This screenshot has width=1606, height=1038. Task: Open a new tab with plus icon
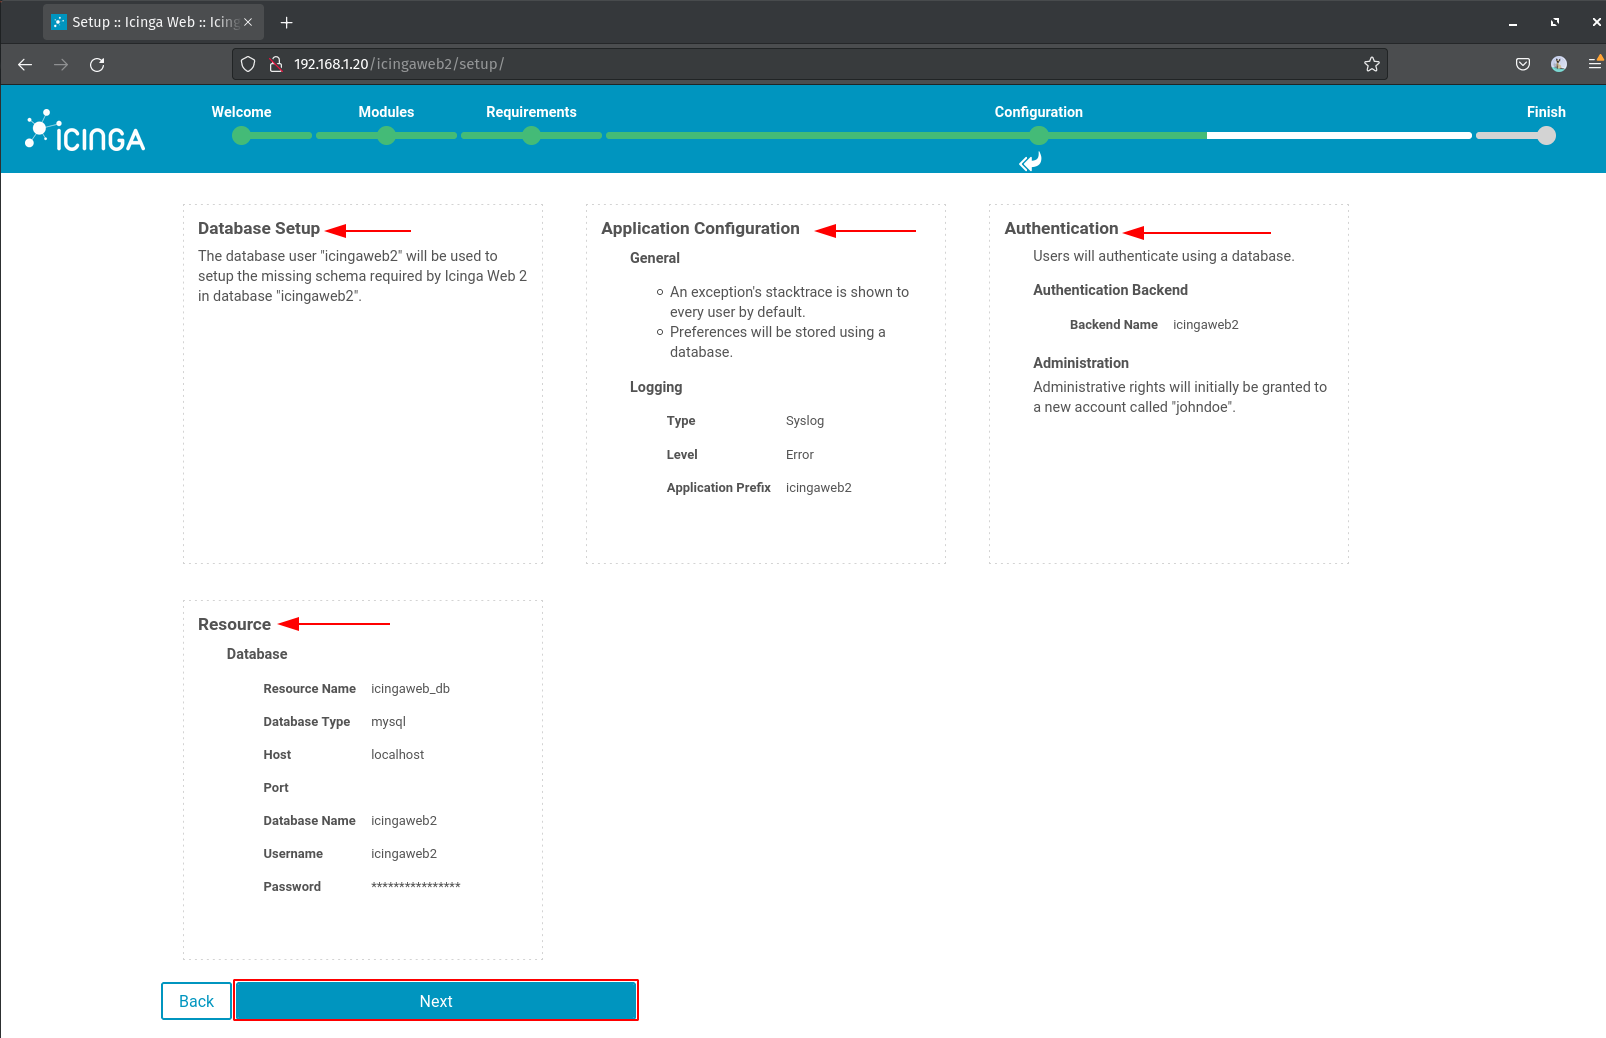286,22
